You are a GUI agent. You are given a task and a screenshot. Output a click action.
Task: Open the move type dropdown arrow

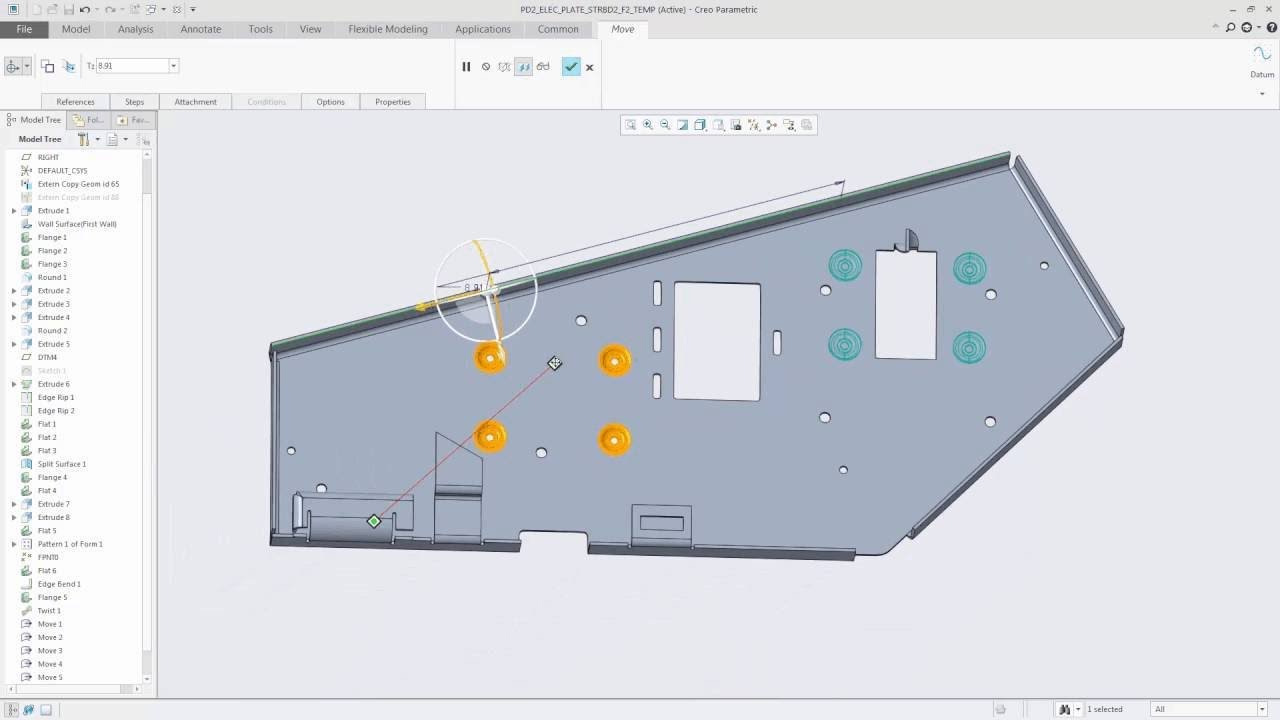coord(27,66)
